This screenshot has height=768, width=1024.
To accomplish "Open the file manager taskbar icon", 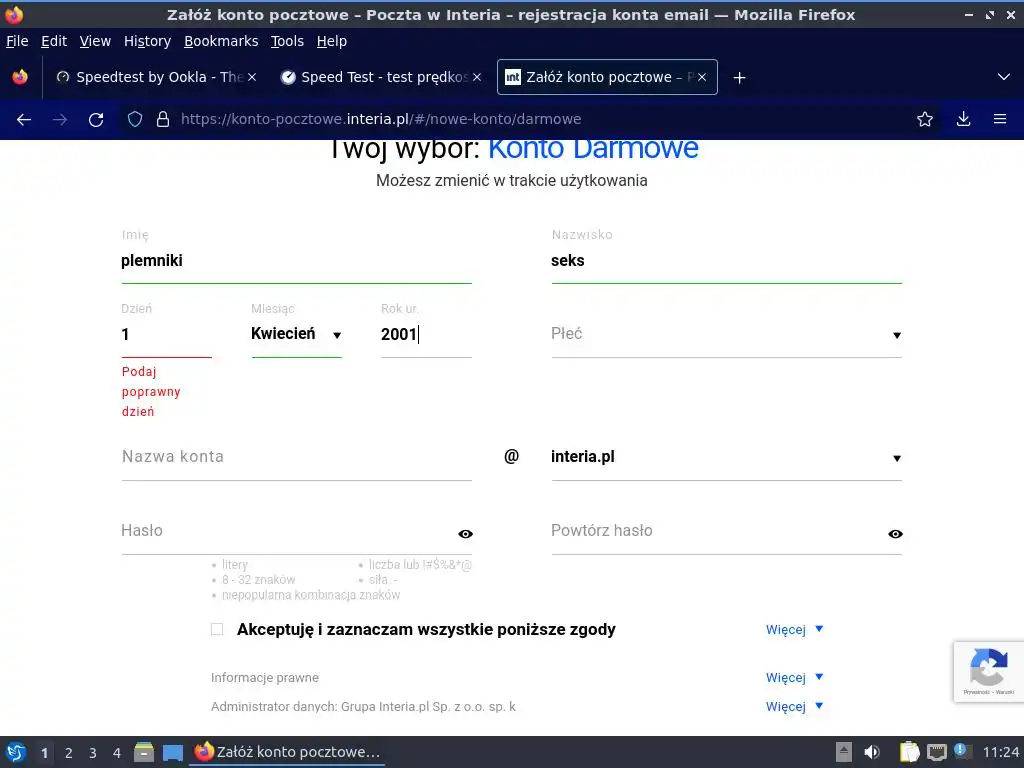I will coord(144,752).
